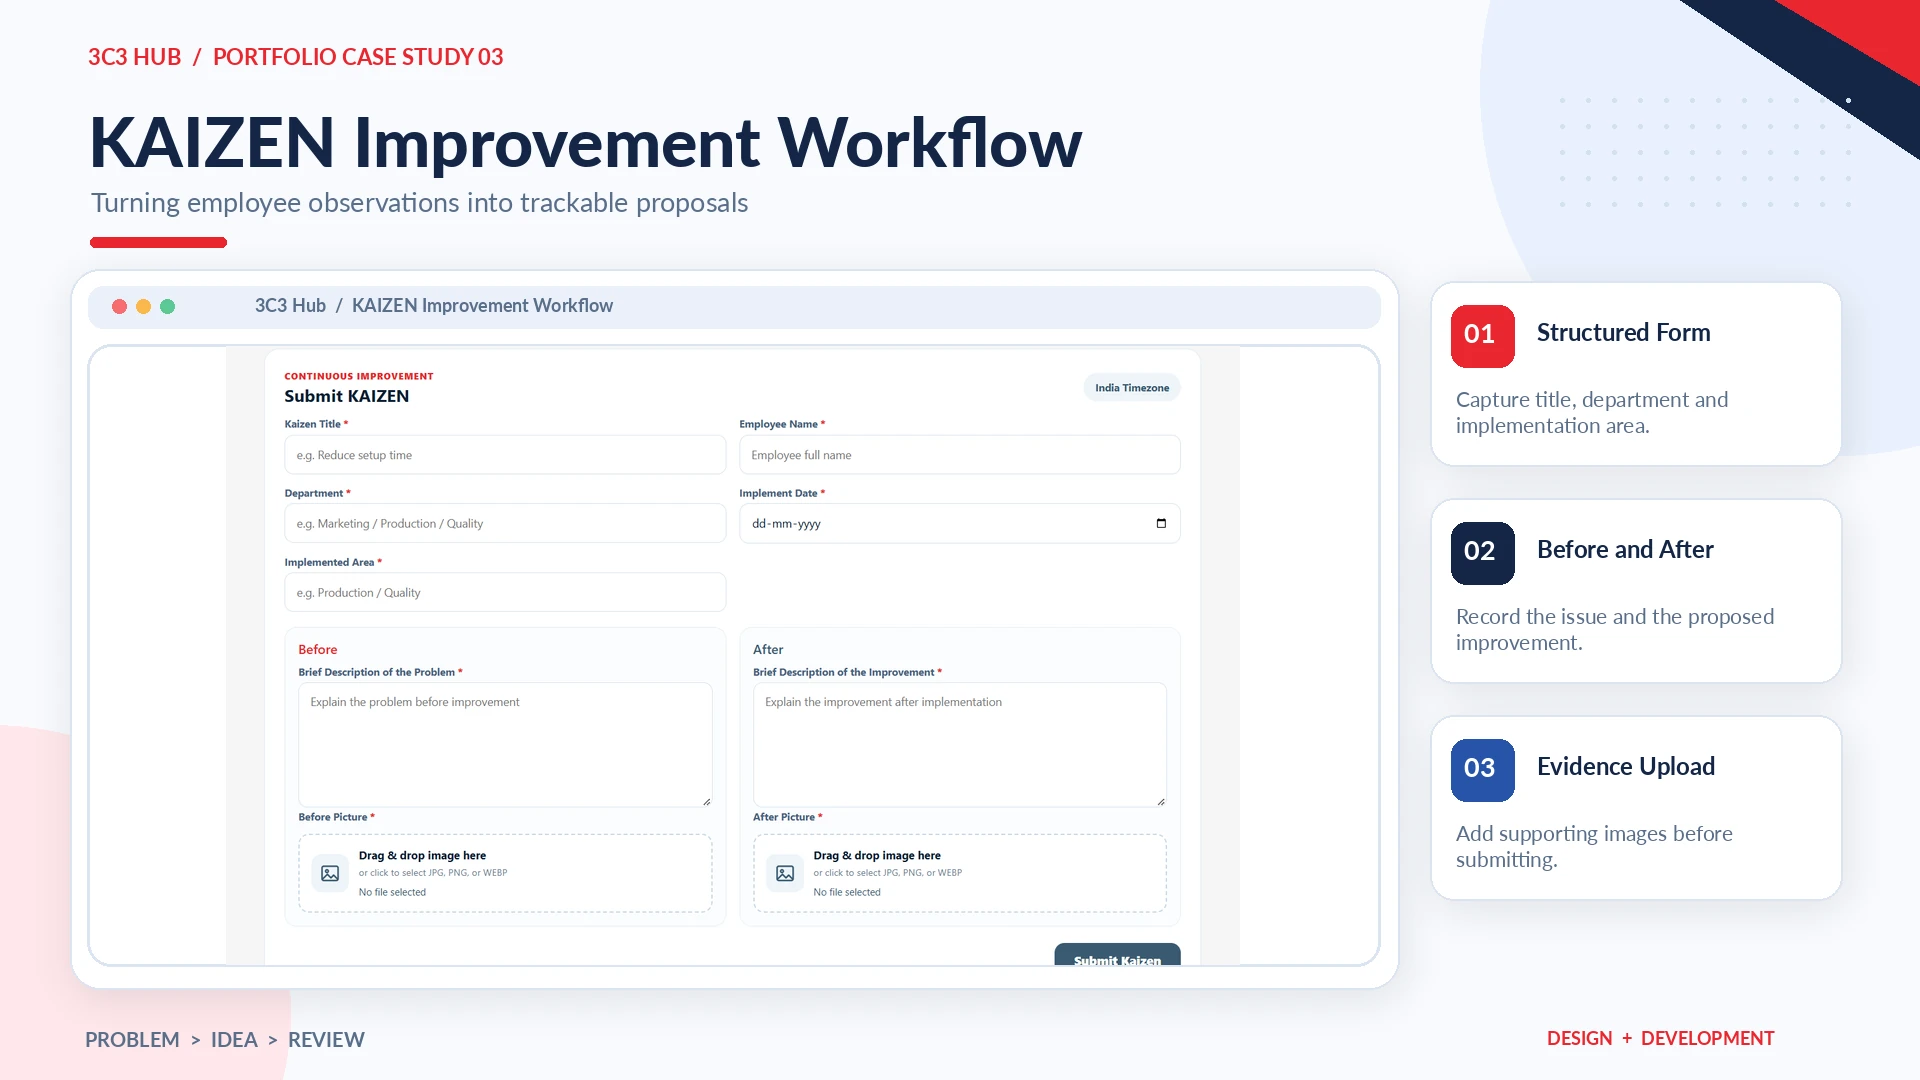Click the After Picture drag and drop zone

959,873
